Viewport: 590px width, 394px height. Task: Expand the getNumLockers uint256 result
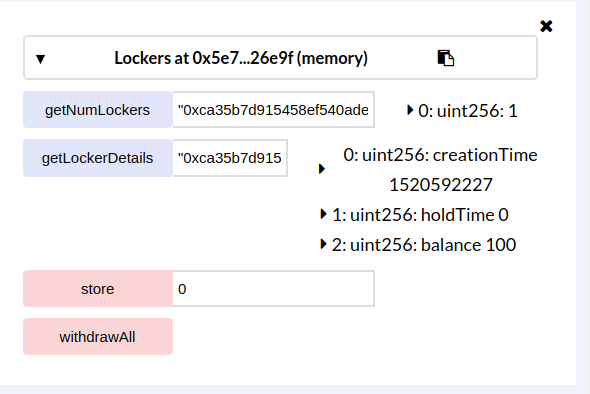tap(410, 110)
